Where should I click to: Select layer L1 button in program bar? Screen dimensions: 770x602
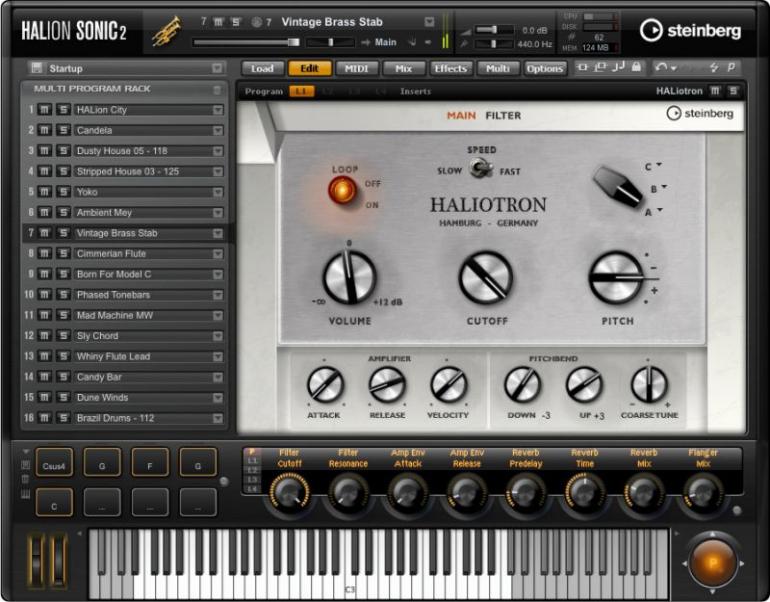[x=302, y=91]
